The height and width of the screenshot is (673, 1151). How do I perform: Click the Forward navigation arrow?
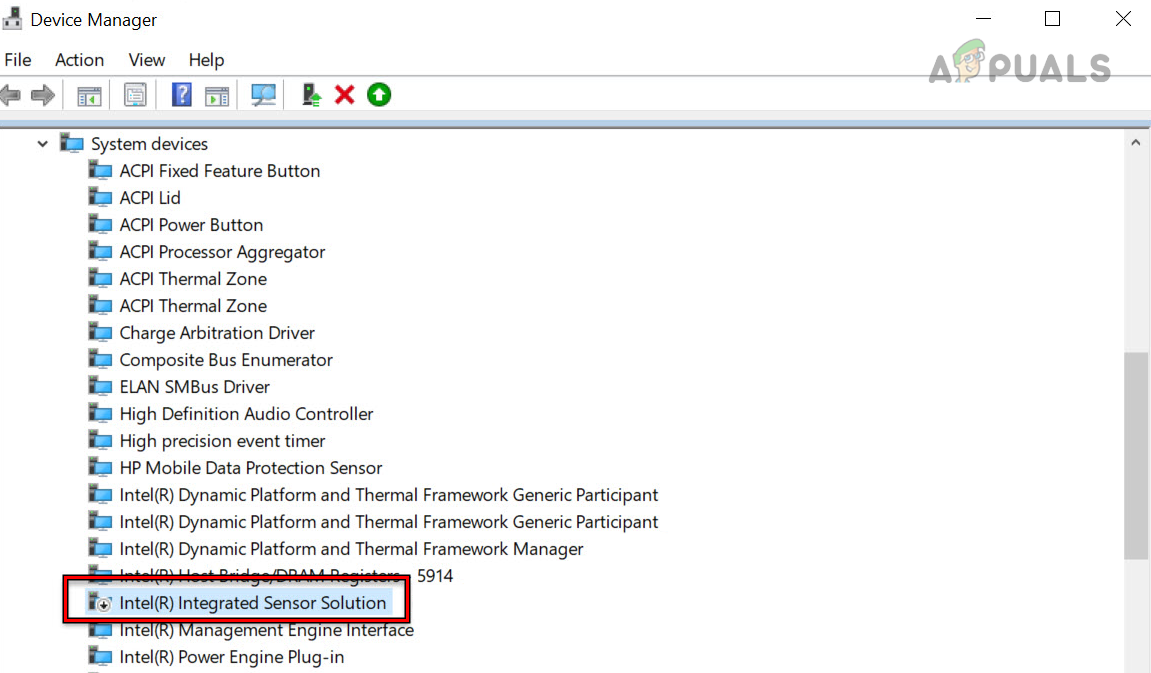point(41,95)
